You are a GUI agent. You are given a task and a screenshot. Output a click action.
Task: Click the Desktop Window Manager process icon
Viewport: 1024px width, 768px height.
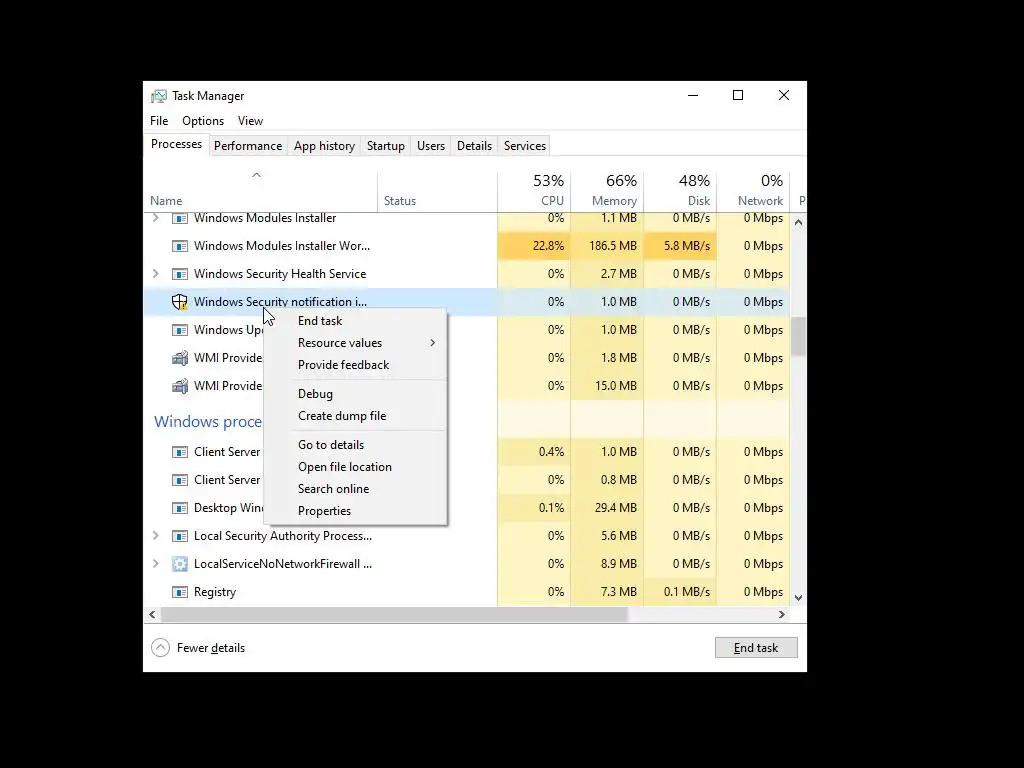[x=180, y=508]
